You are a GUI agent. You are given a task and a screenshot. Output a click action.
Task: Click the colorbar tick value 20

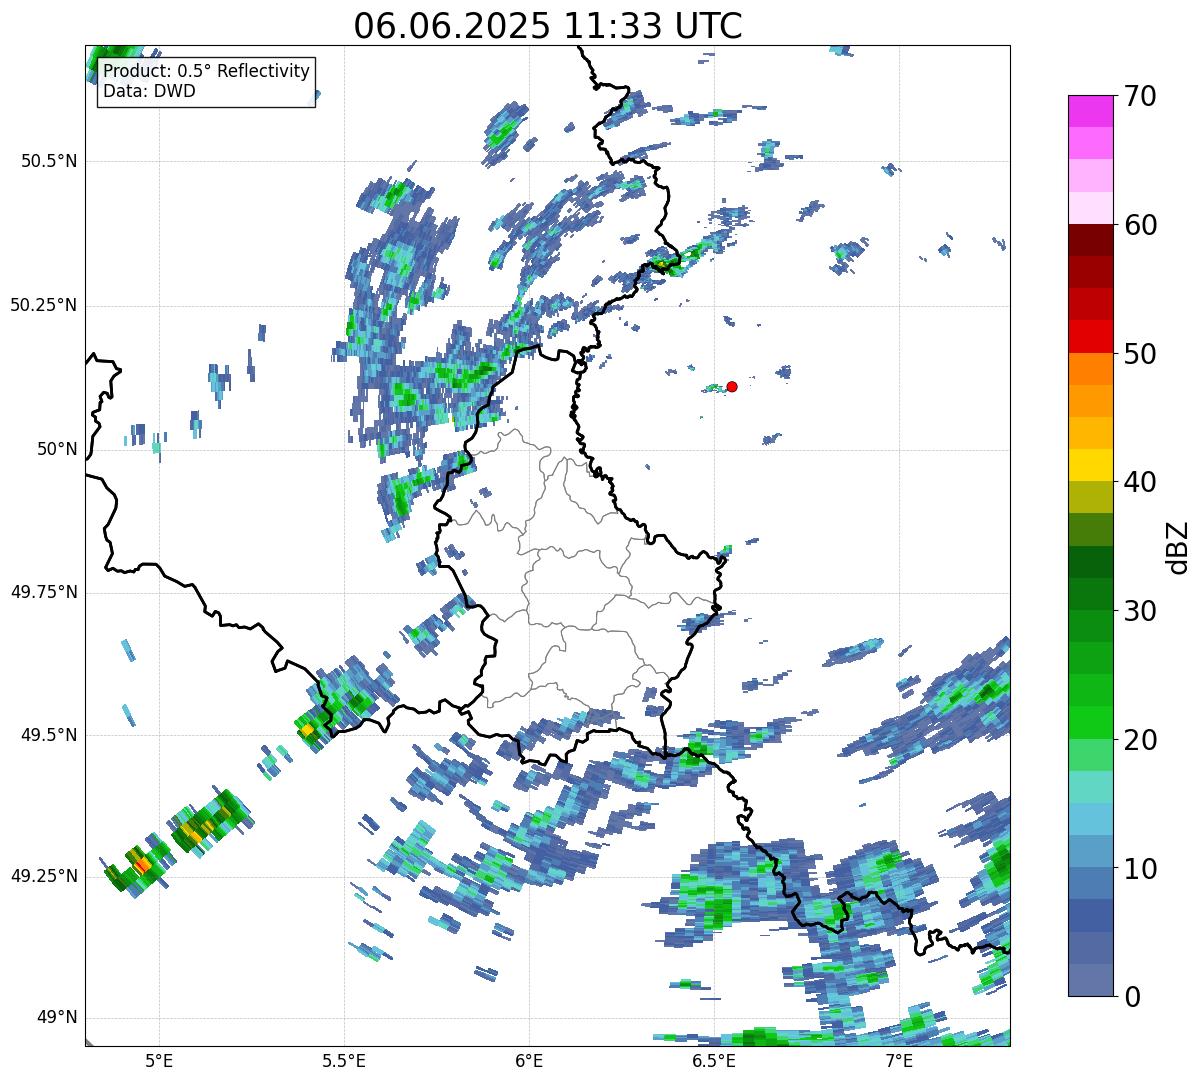point(1141,740)
